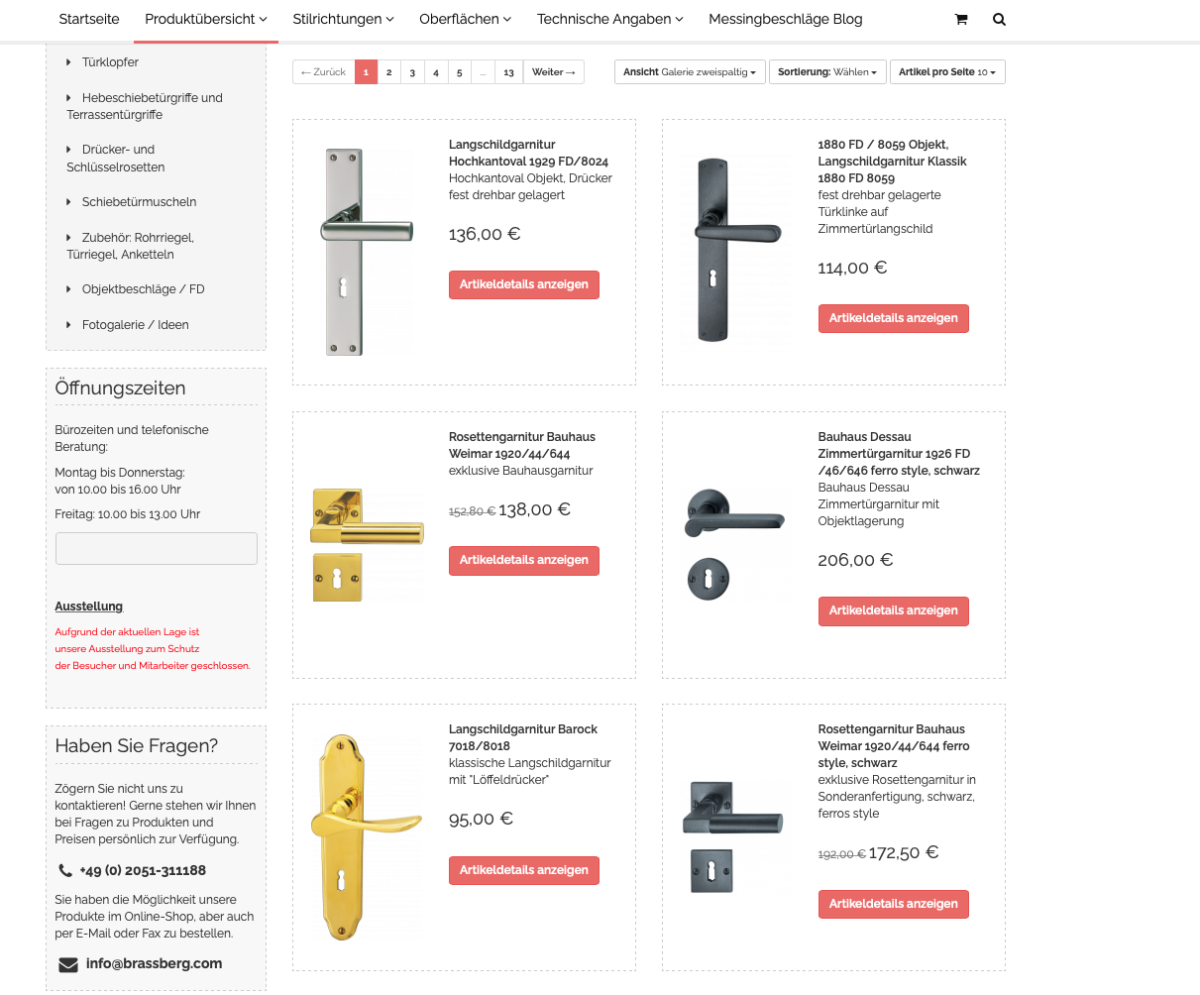Image resolution: width=1200 pixels, height=995 pixels.
Task: Expand the Stilrichtungen menu
Action: (343, 19)
